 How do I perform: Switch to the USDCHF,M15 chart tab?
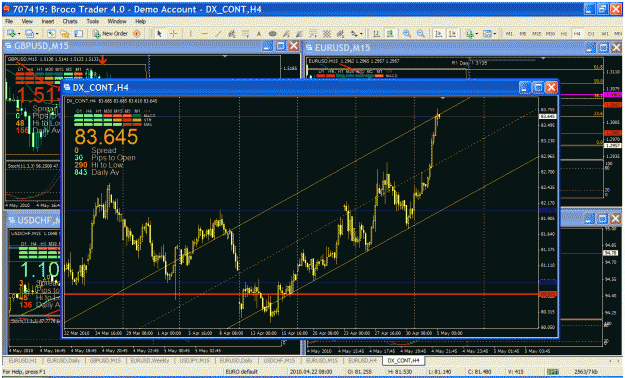279,361
